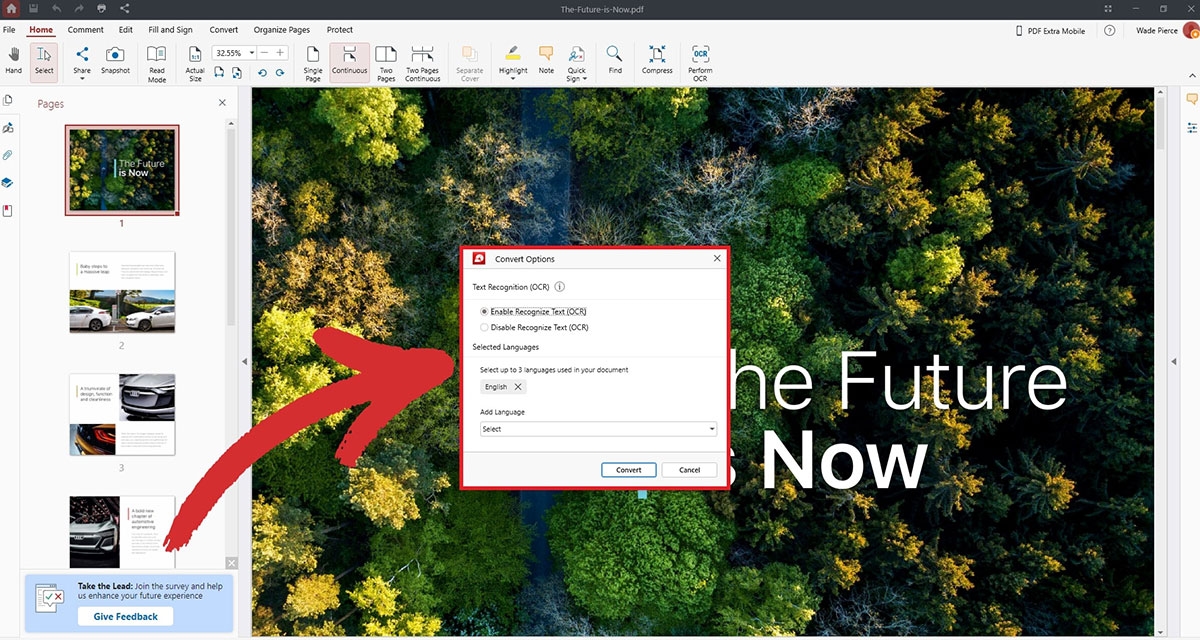
Task: Switch to the Comment tab
Action: pos(86,30)
